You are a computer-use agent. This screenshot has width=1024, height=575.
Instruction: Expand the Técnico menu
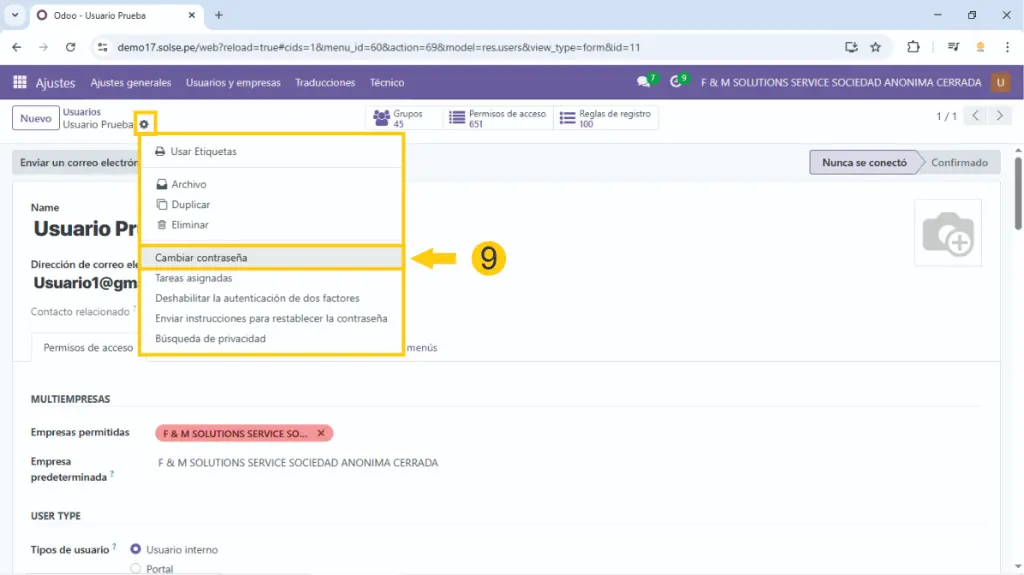click(x=387, y=83)
